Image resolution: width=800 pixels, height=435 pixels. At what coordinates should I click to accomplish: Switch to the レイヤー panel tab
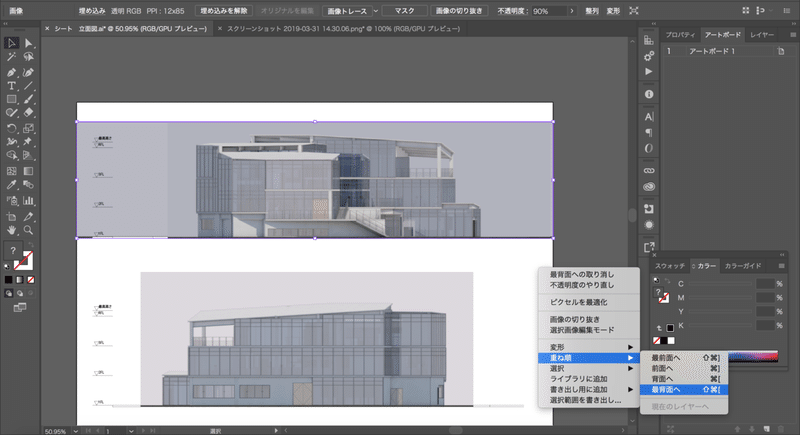pos(762,35)
